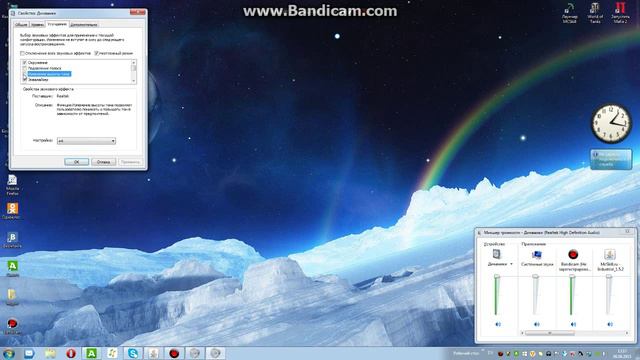Select the Улучшения tab
Screen dimensions: 640x360
(57, 24)
